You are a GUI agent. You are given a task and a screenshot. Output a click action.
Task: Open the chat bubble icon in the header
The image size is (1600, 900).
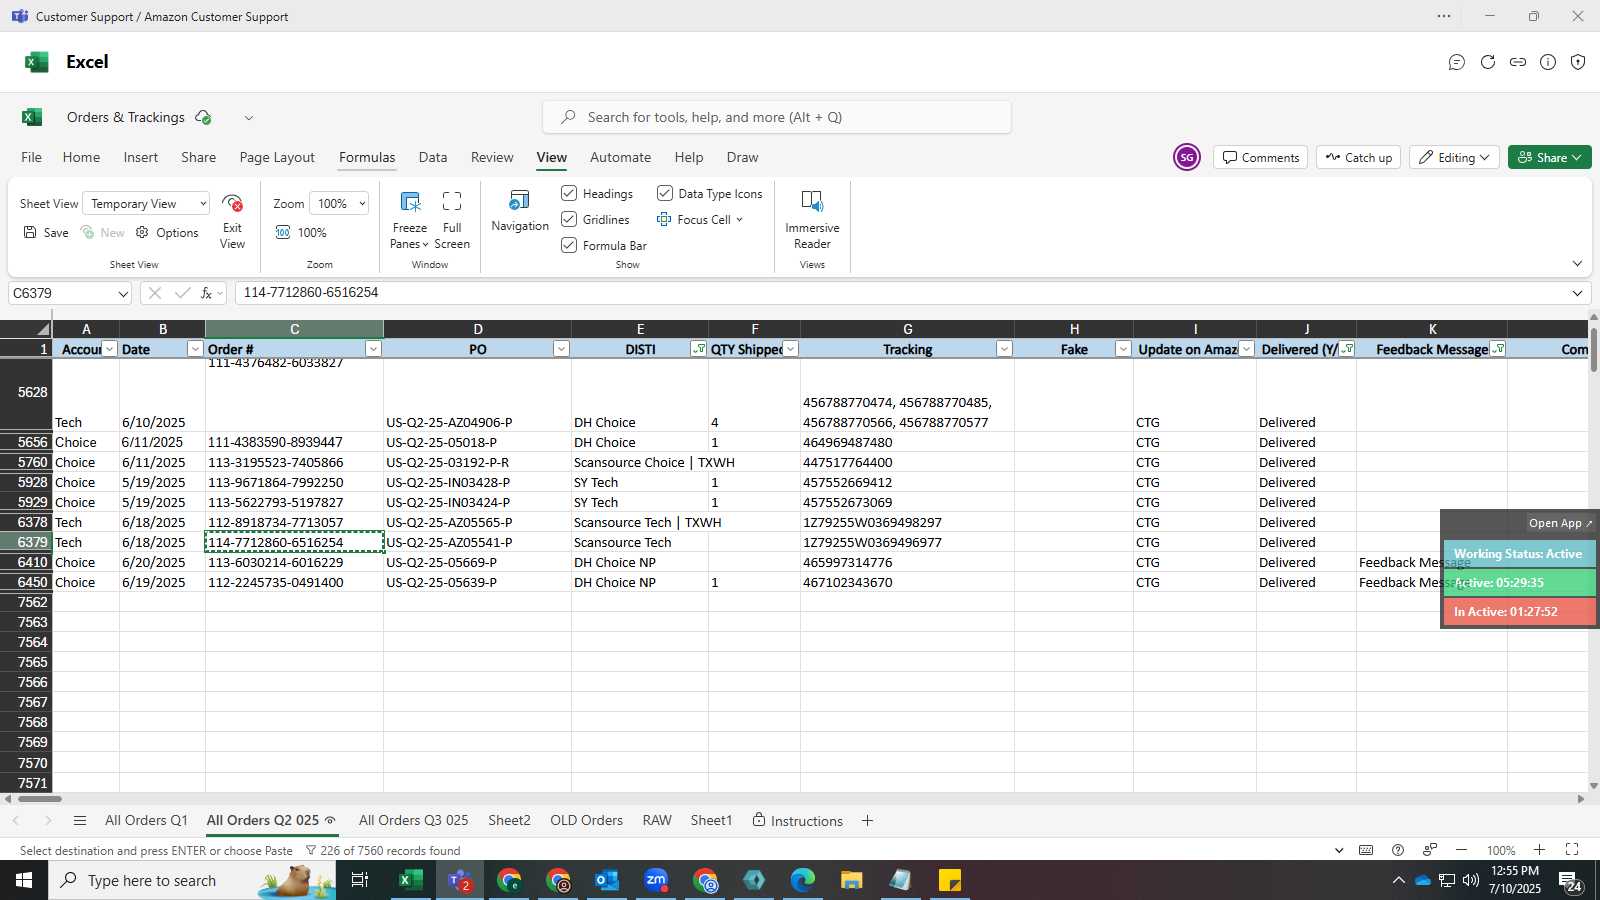[1457, 62]
